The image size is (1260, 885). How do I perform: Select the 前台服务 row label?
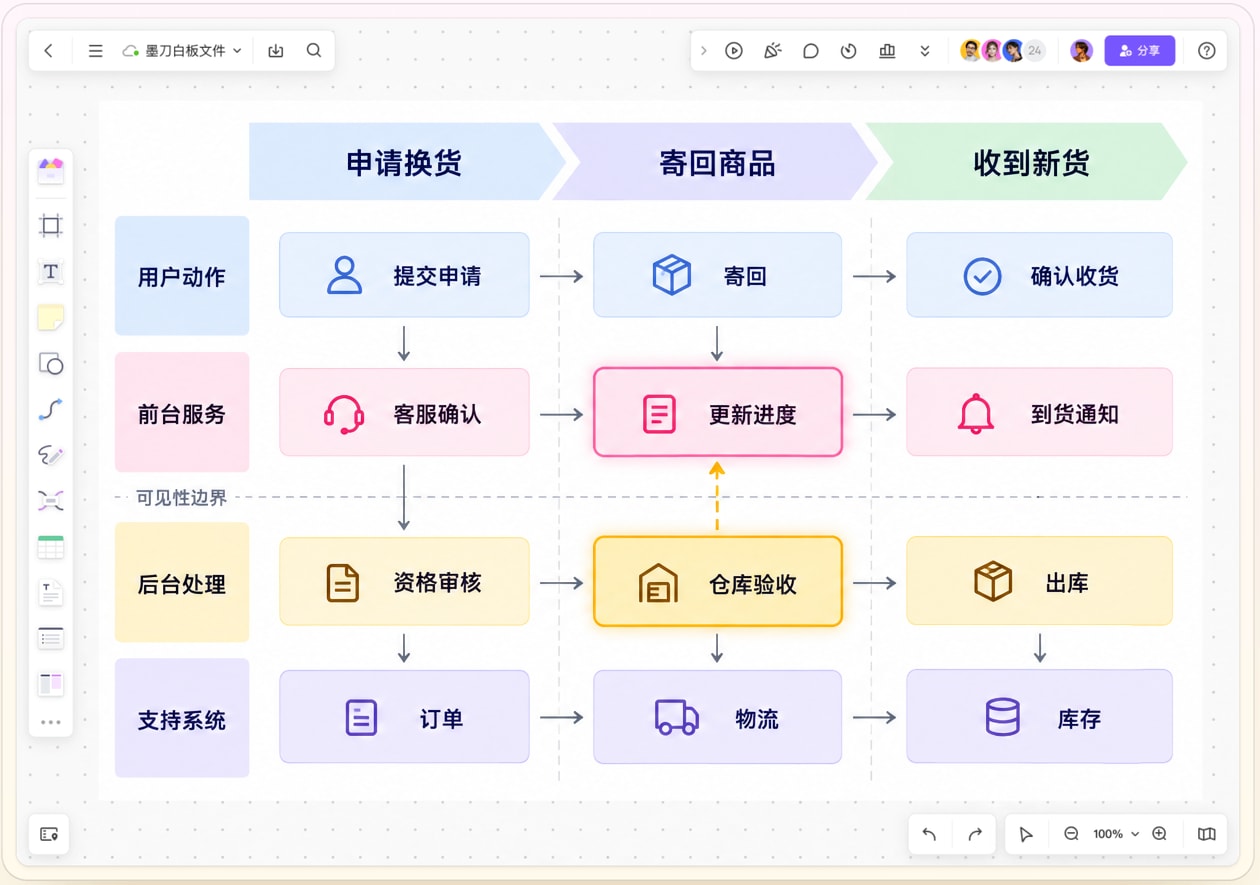coord(182,413)
